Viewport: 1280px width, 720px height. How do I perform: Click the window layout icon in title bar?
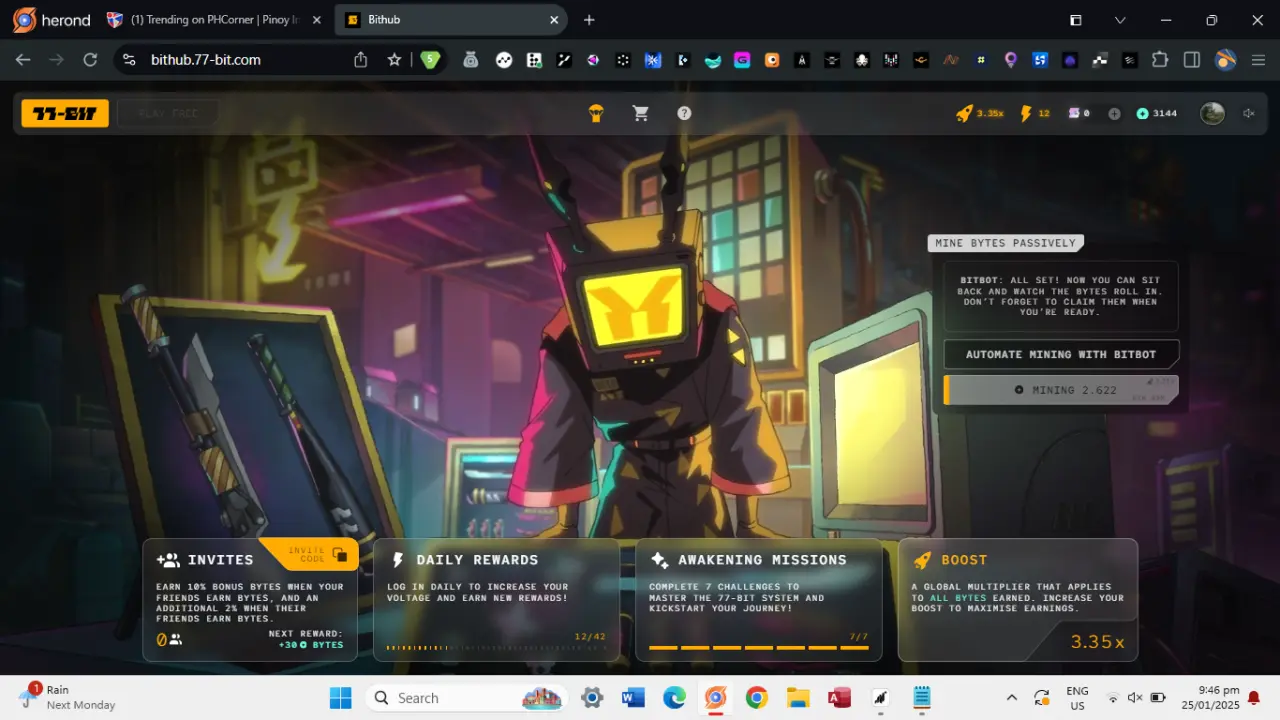click(1076, 20)
